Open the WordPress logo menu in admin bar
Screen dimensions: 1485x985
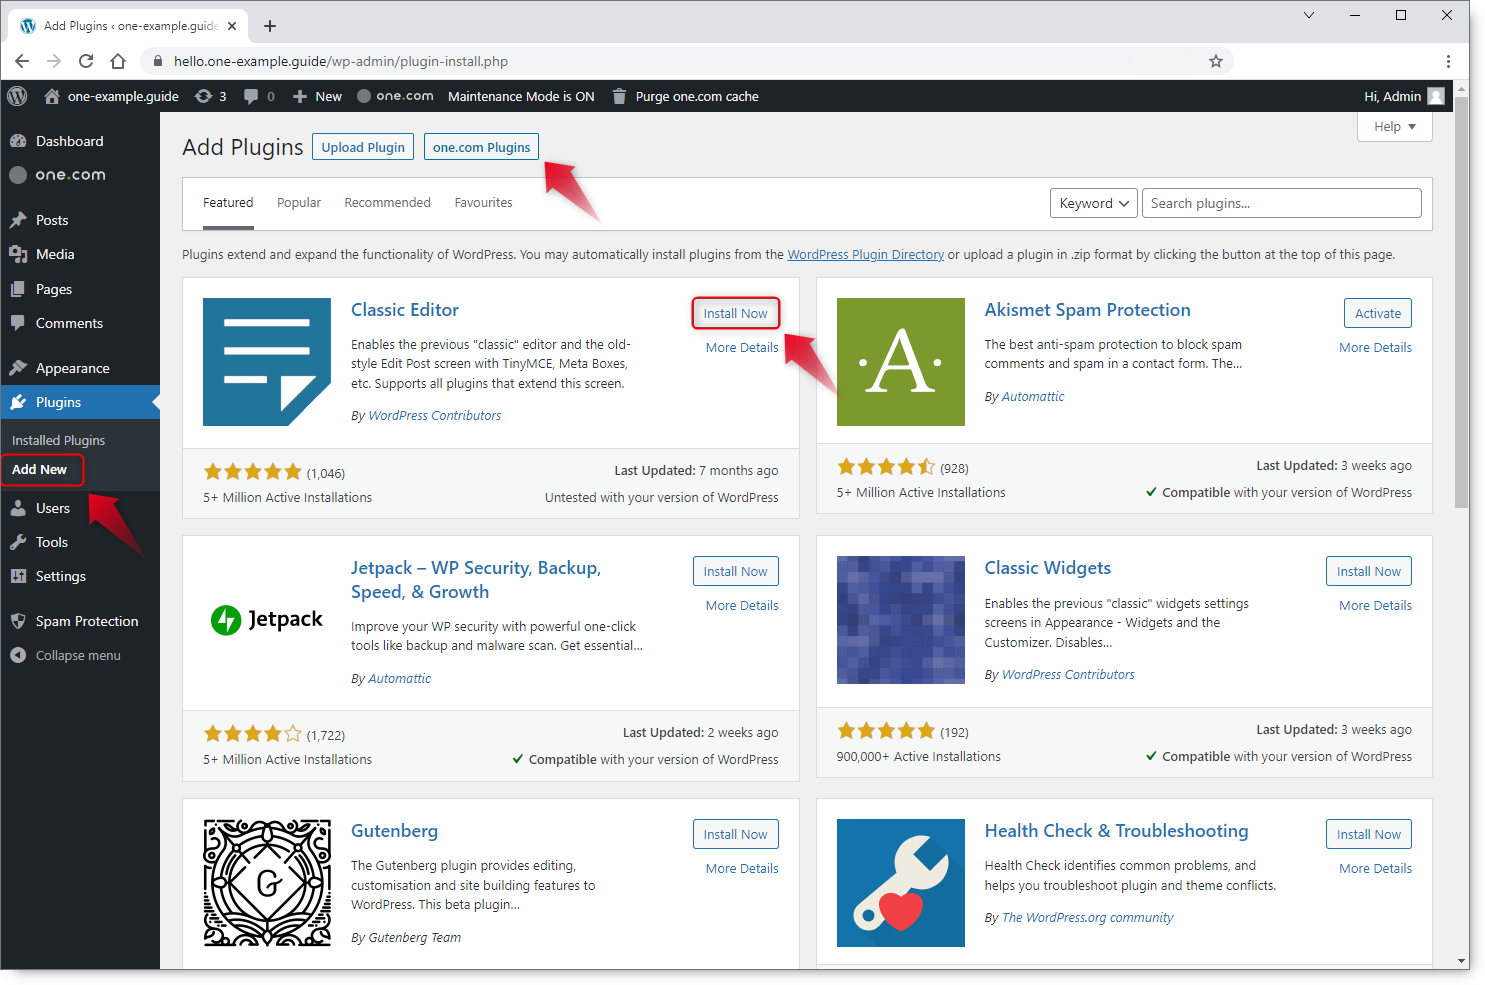tap(16, 96)
